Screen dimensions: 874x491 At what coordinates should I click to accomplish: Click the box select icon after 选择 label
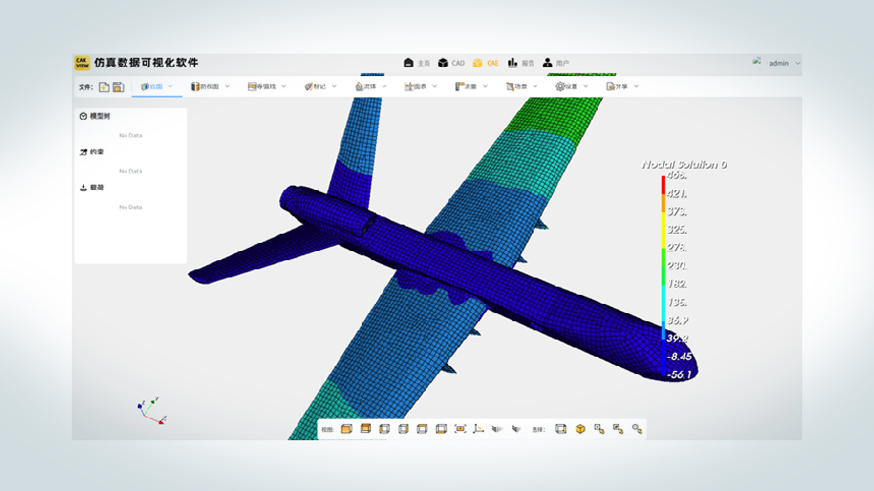[561, 429]
